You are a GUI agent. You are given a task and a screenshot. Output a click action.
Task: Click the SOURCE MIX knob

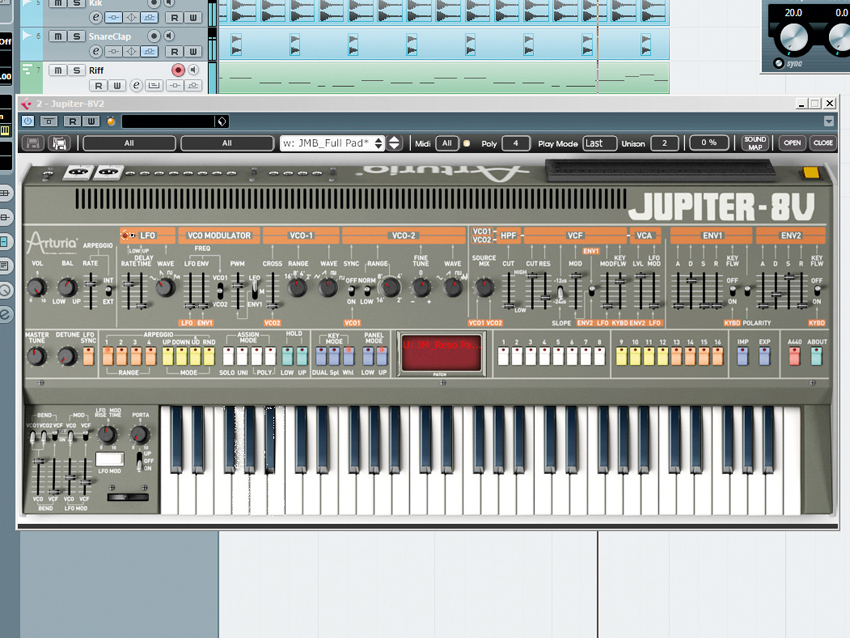click(x=484, y=287)
